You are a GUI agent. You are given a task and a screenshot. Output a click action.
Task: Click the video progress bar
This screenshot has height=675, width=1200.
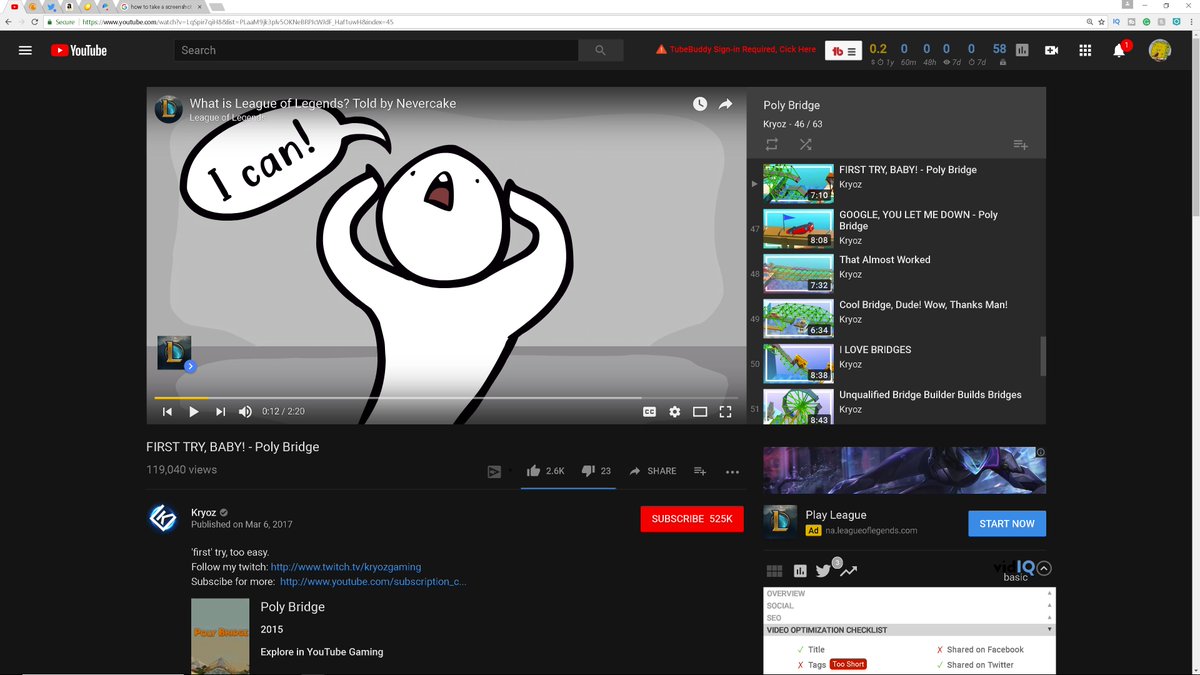445,397
